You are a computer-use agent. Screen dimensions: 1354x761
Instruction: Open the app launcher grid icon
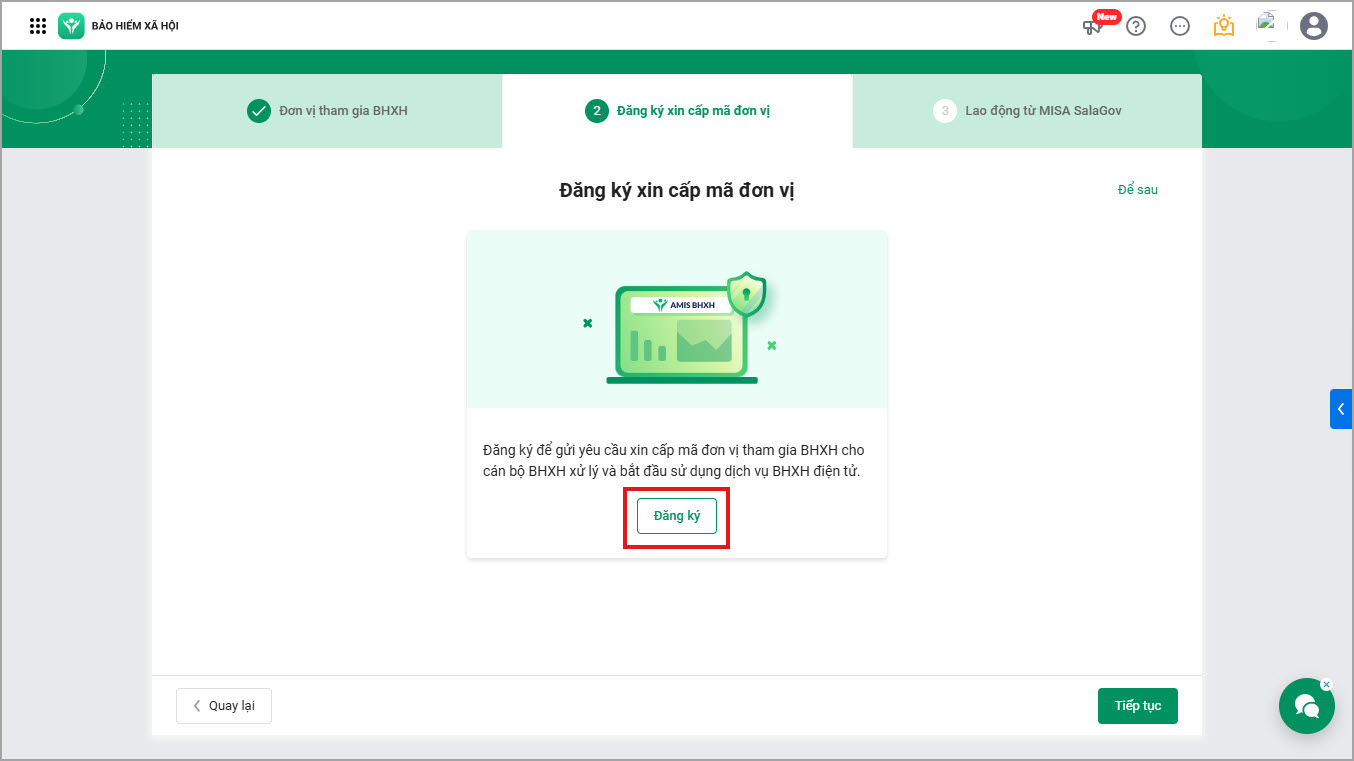[38, 26]
